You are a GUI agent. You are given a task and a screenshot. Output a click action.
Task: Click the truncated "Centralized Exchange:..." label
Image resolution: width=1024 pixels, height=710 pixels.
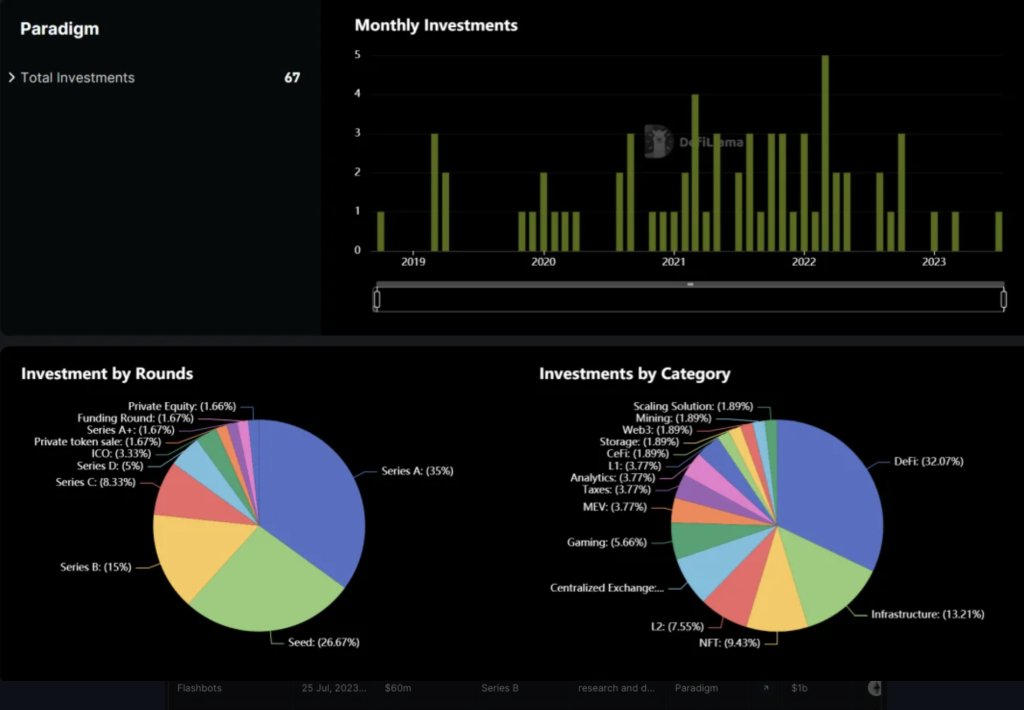point(607,588)
